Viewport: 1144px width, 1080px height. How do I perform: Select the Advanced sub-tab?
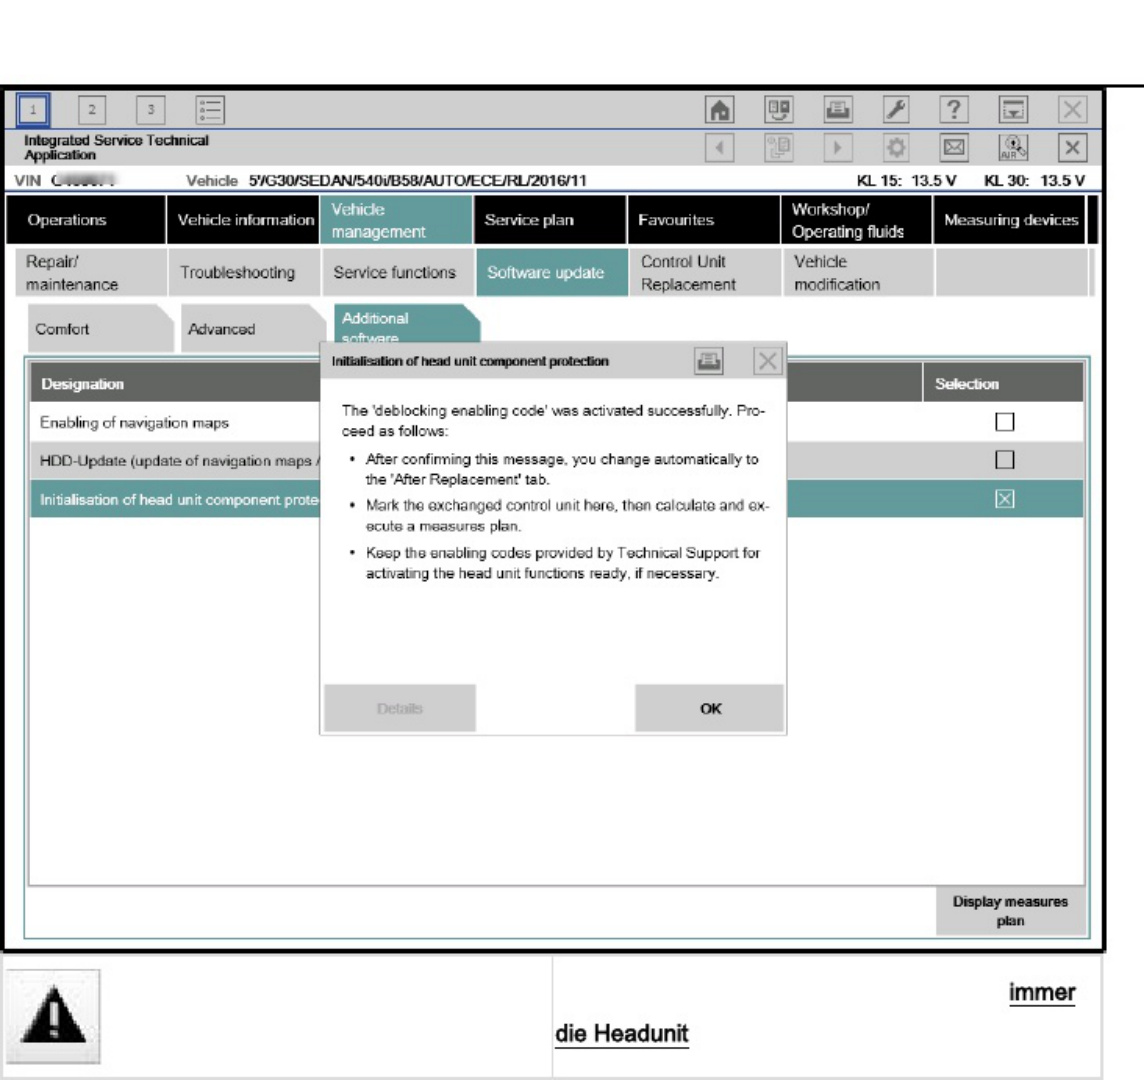(252, 328)
